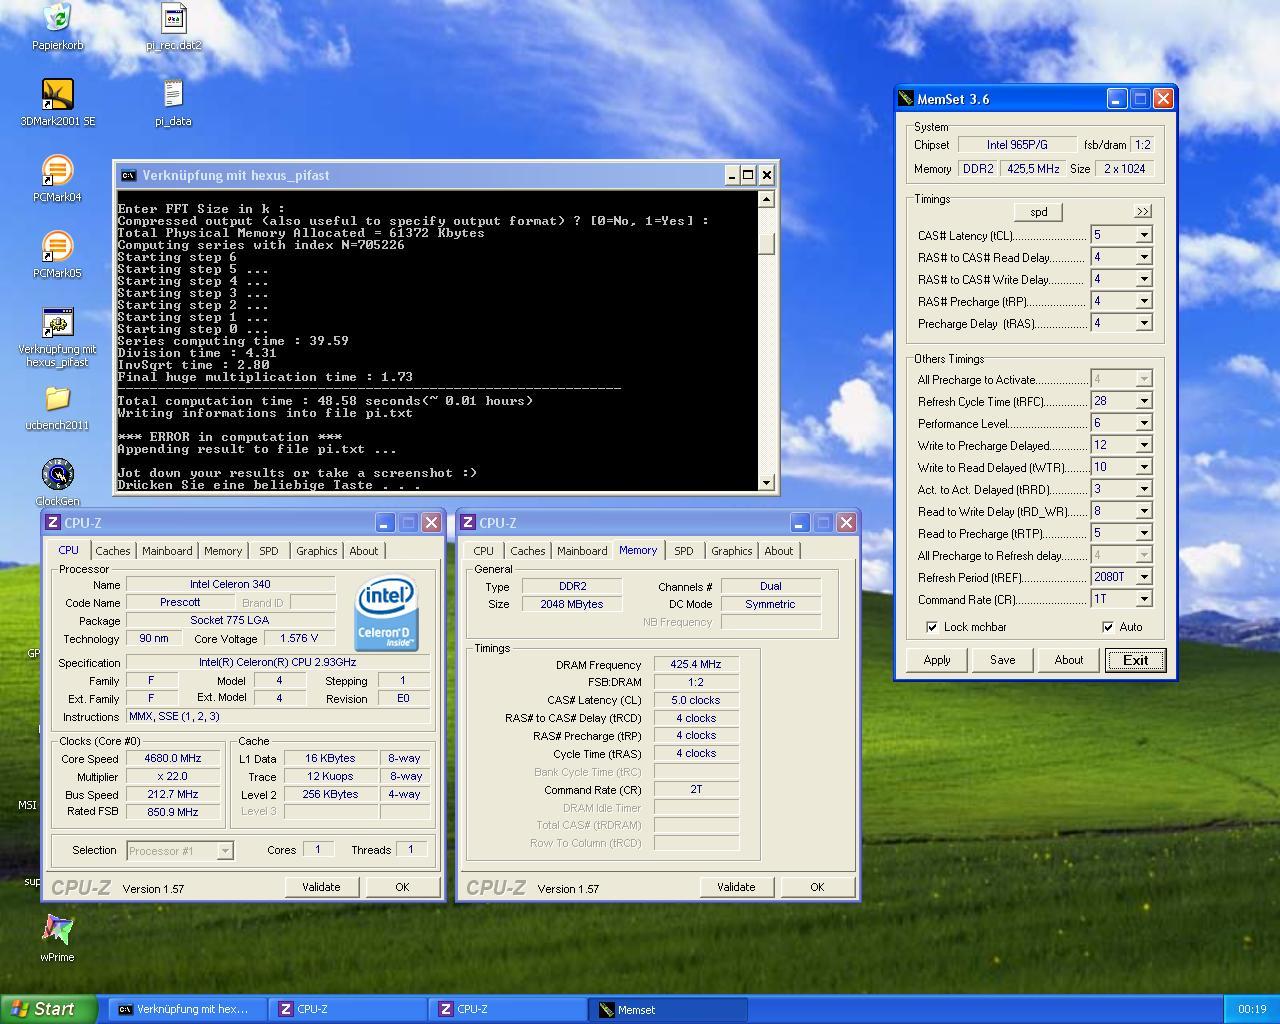
Task: Click OK in the left CPU-Z window
Action: 402,887
